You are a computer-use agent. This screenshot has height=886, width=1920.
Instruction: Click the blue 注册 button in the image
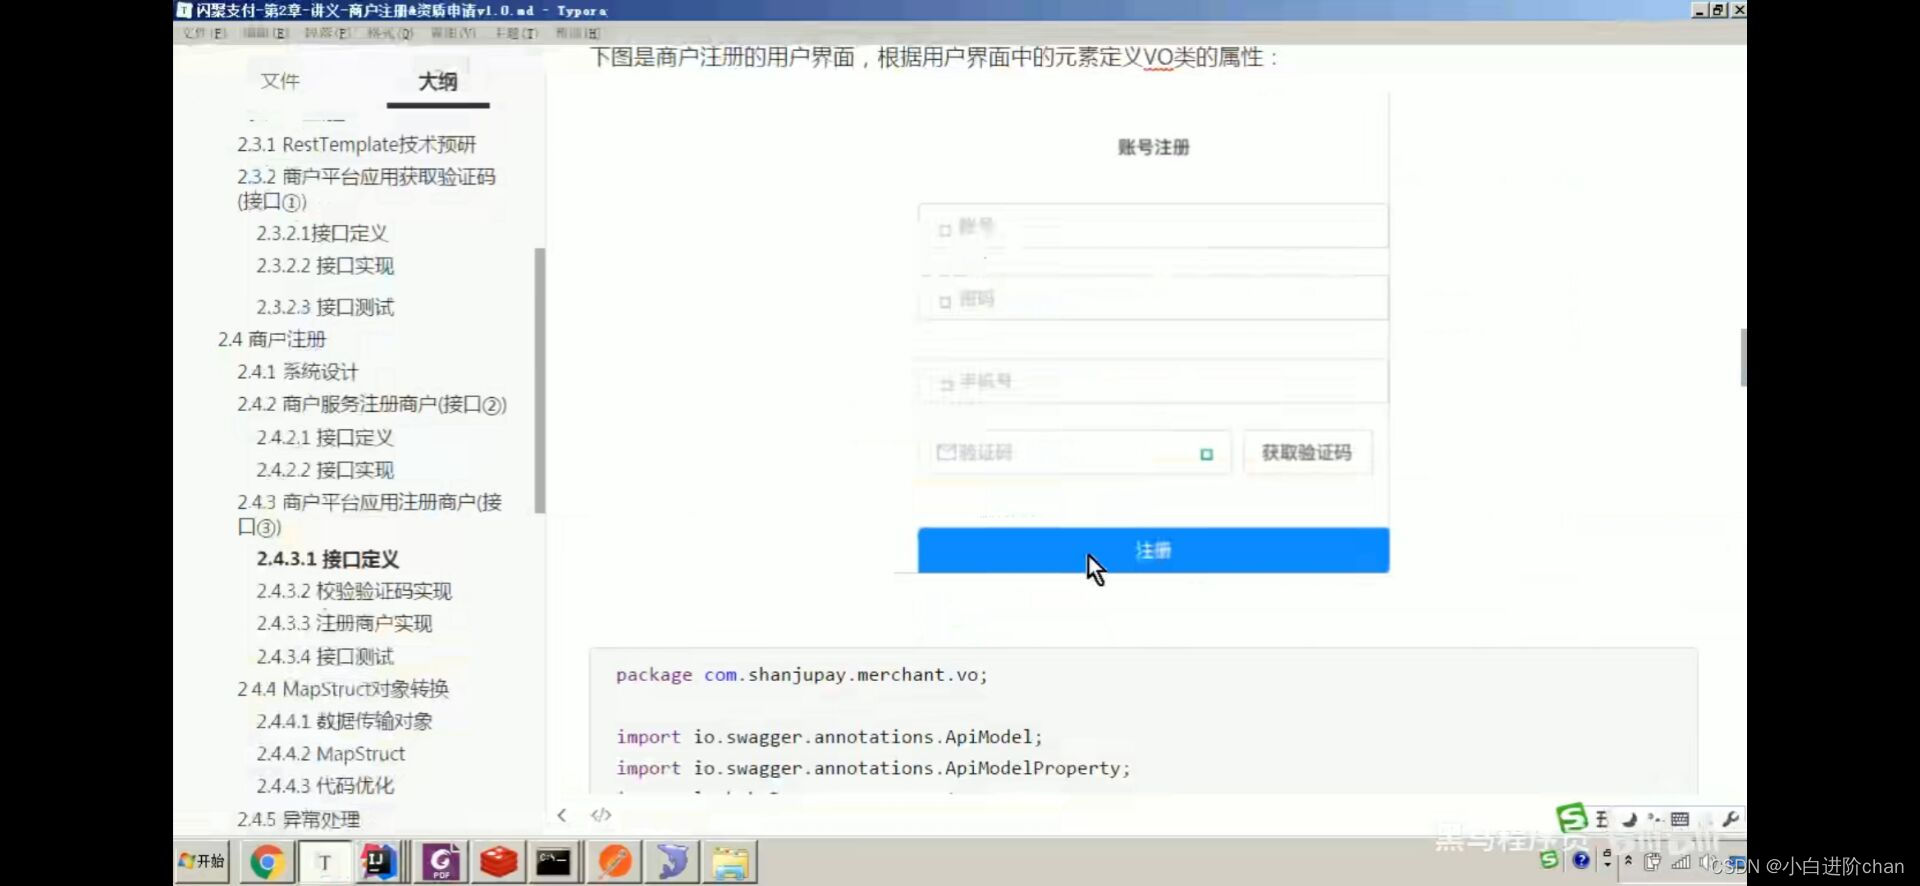pyautogui.click(x=1153, y=550)
